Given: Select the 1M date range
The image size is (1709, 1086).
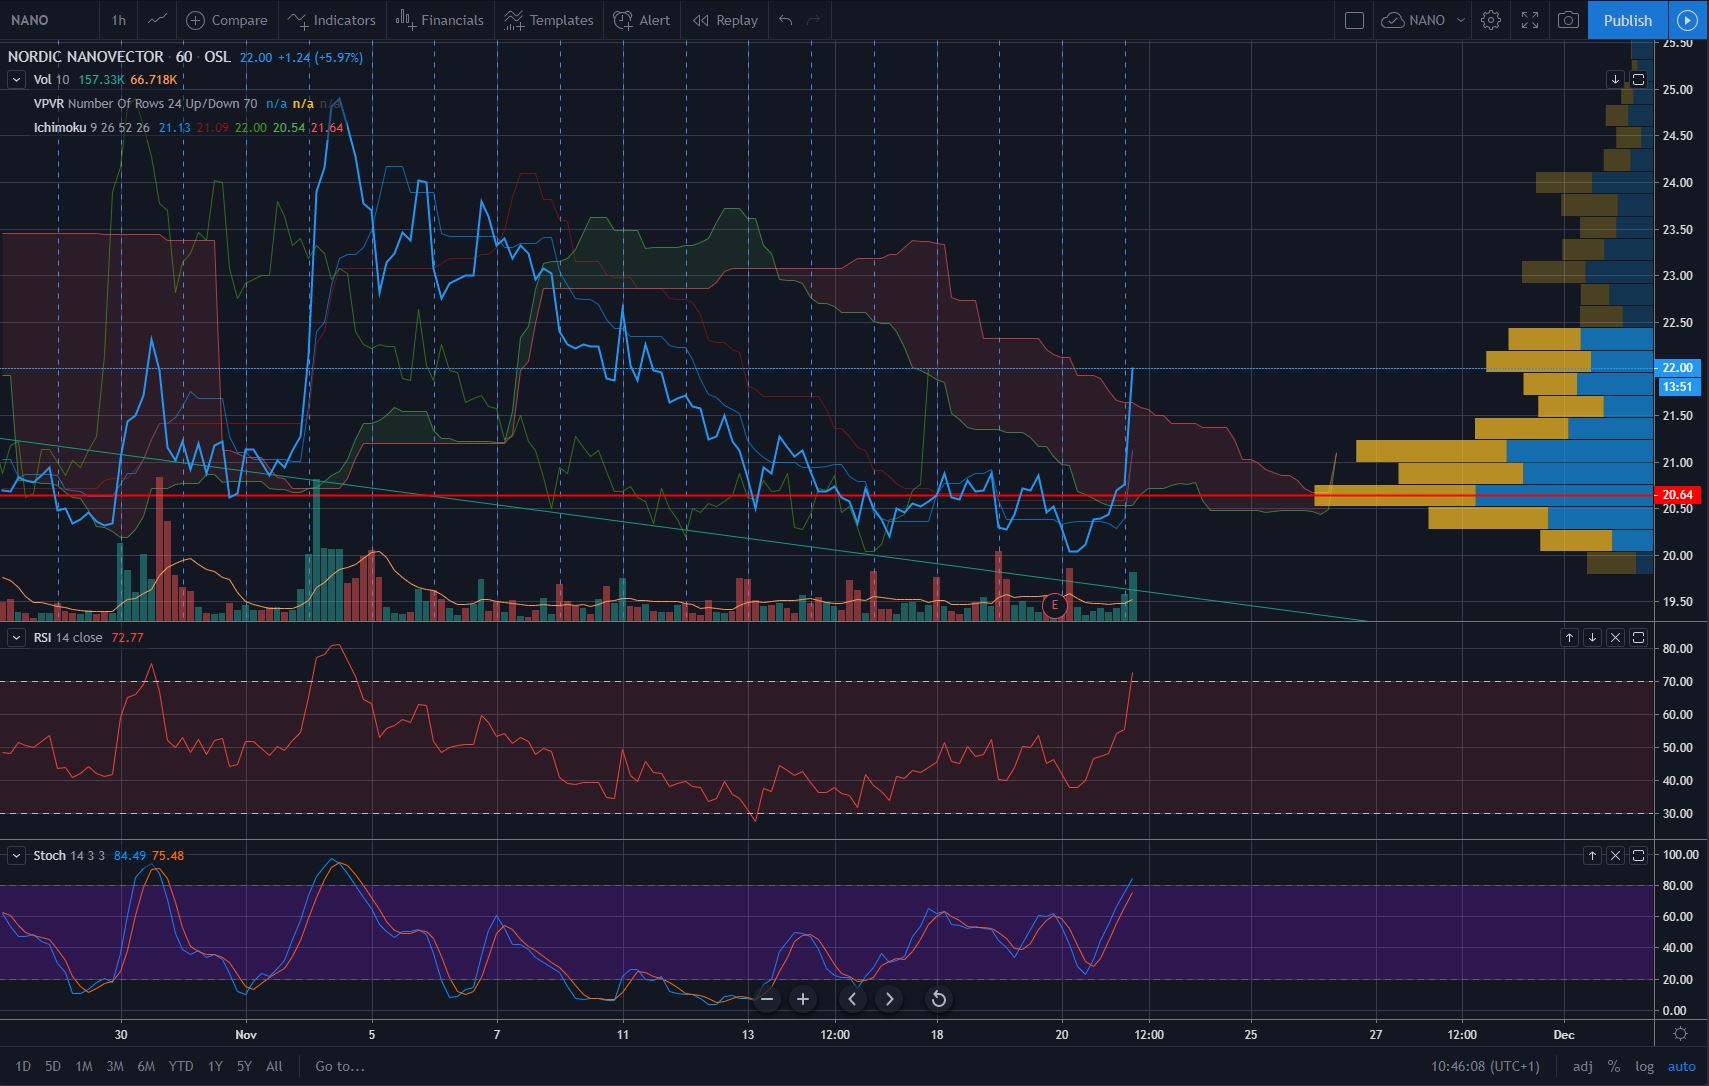Looking at the screenshot, I should [84, 1066].
